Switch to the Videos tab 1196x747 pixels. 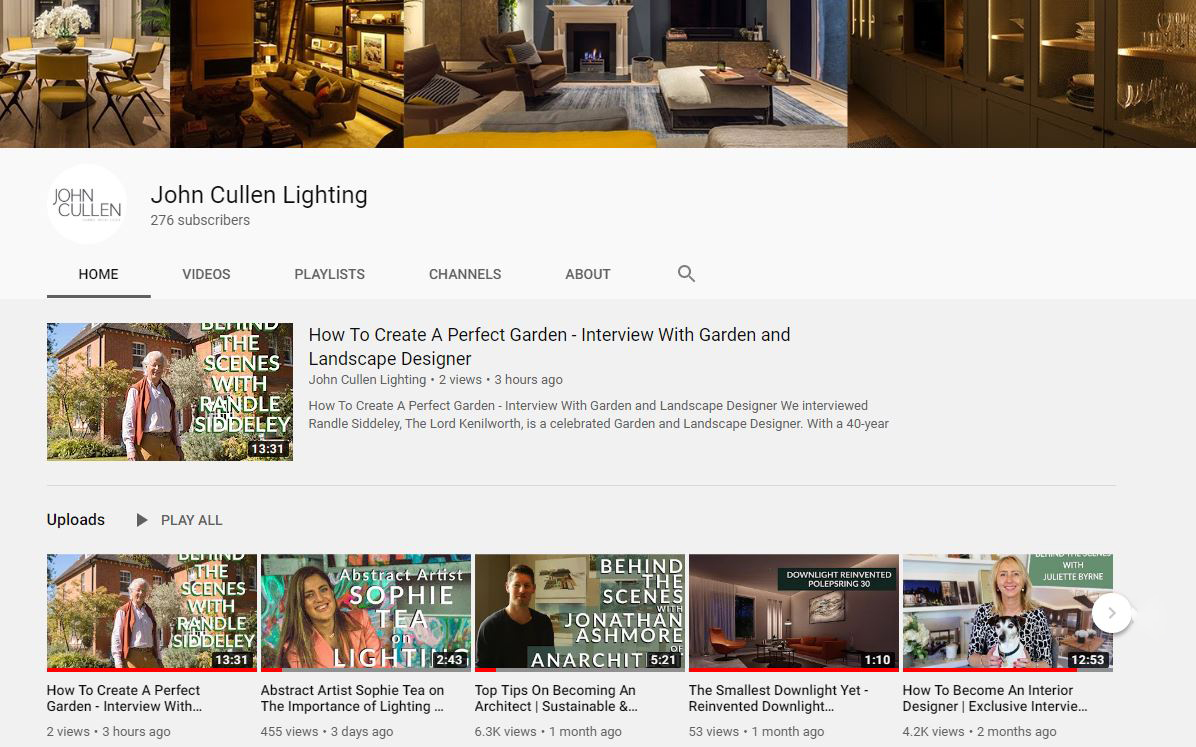point(206,275)
